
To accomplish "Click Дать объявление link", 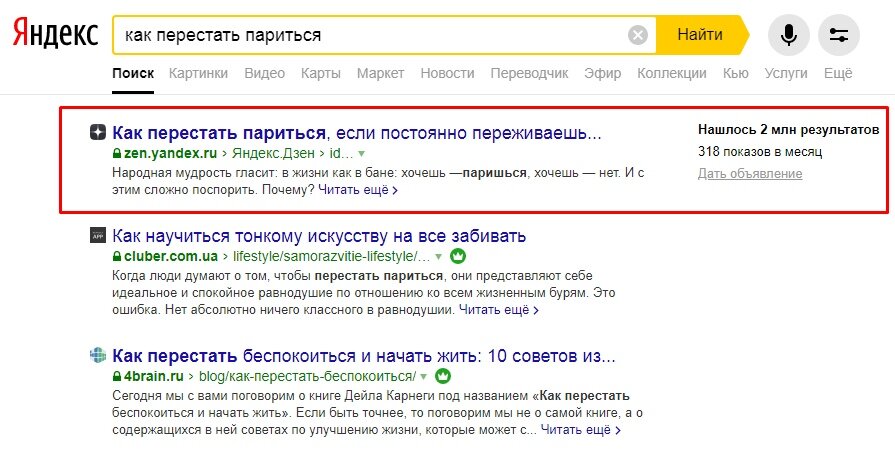I will (750, 174).
